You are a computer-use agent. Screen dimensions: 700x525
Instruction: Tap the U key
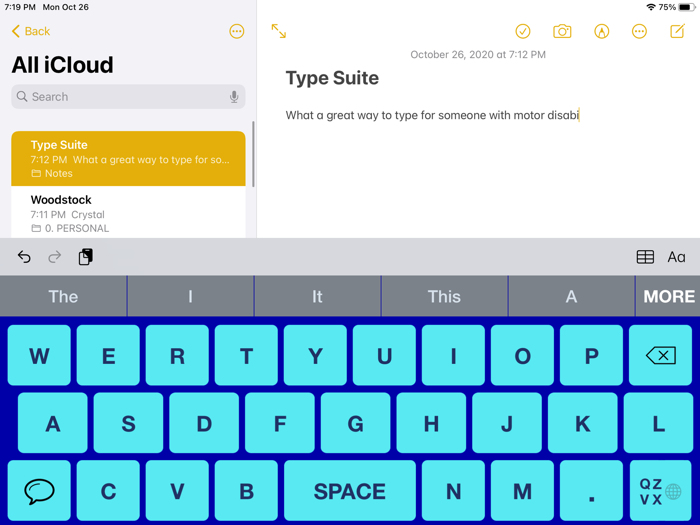(x=384, y=355)
